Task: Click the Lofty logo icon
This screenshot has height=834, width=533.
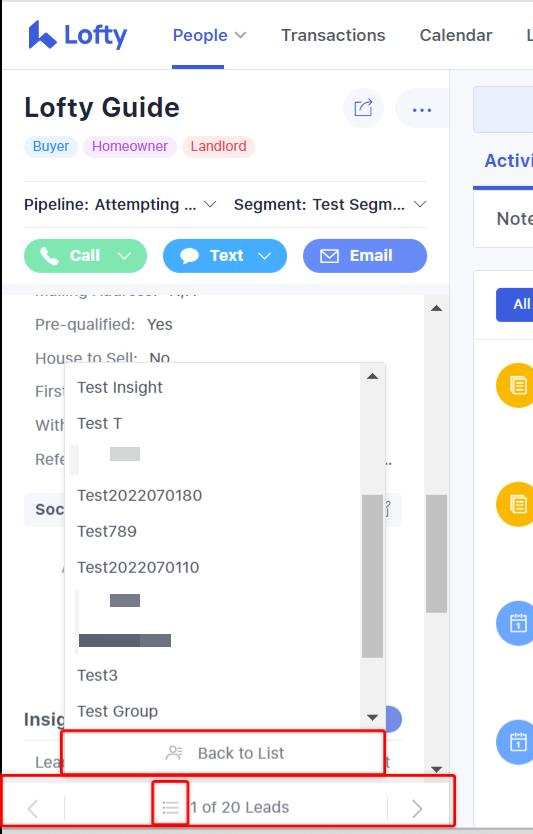Action: coord(42,35)
